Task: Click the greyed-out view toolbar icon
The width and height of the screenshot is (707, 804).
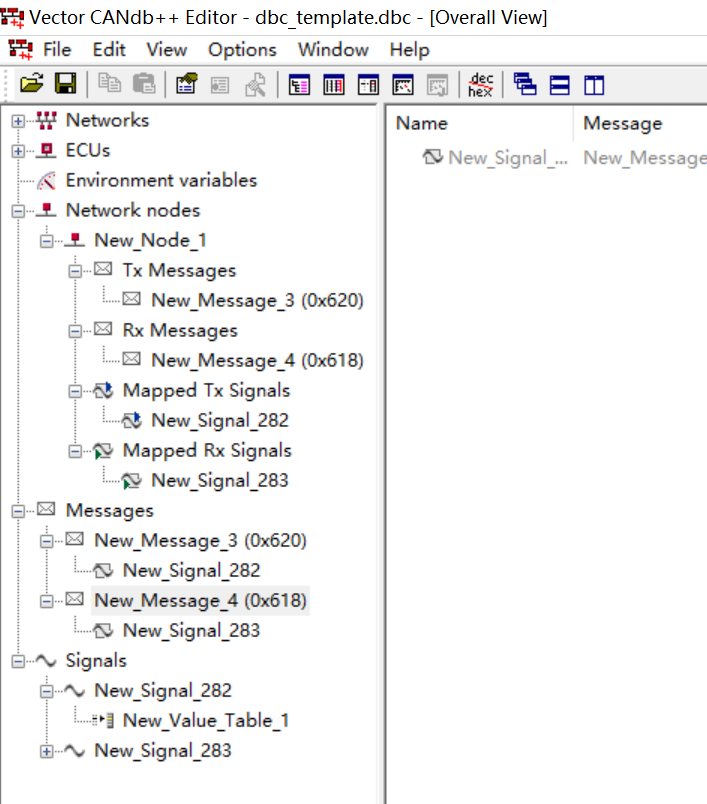Action: pos(437,85)
